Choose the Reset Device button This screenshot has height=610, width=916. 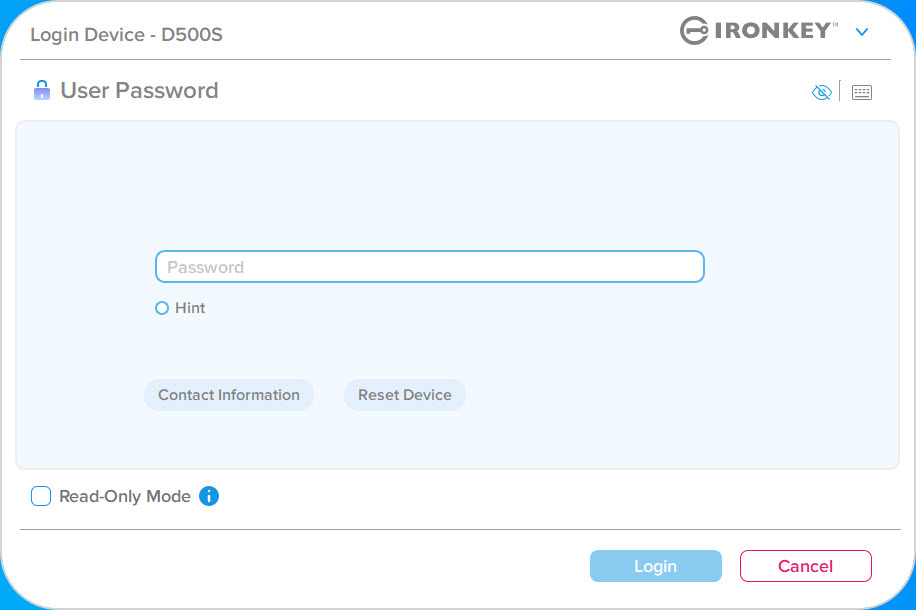404,395
